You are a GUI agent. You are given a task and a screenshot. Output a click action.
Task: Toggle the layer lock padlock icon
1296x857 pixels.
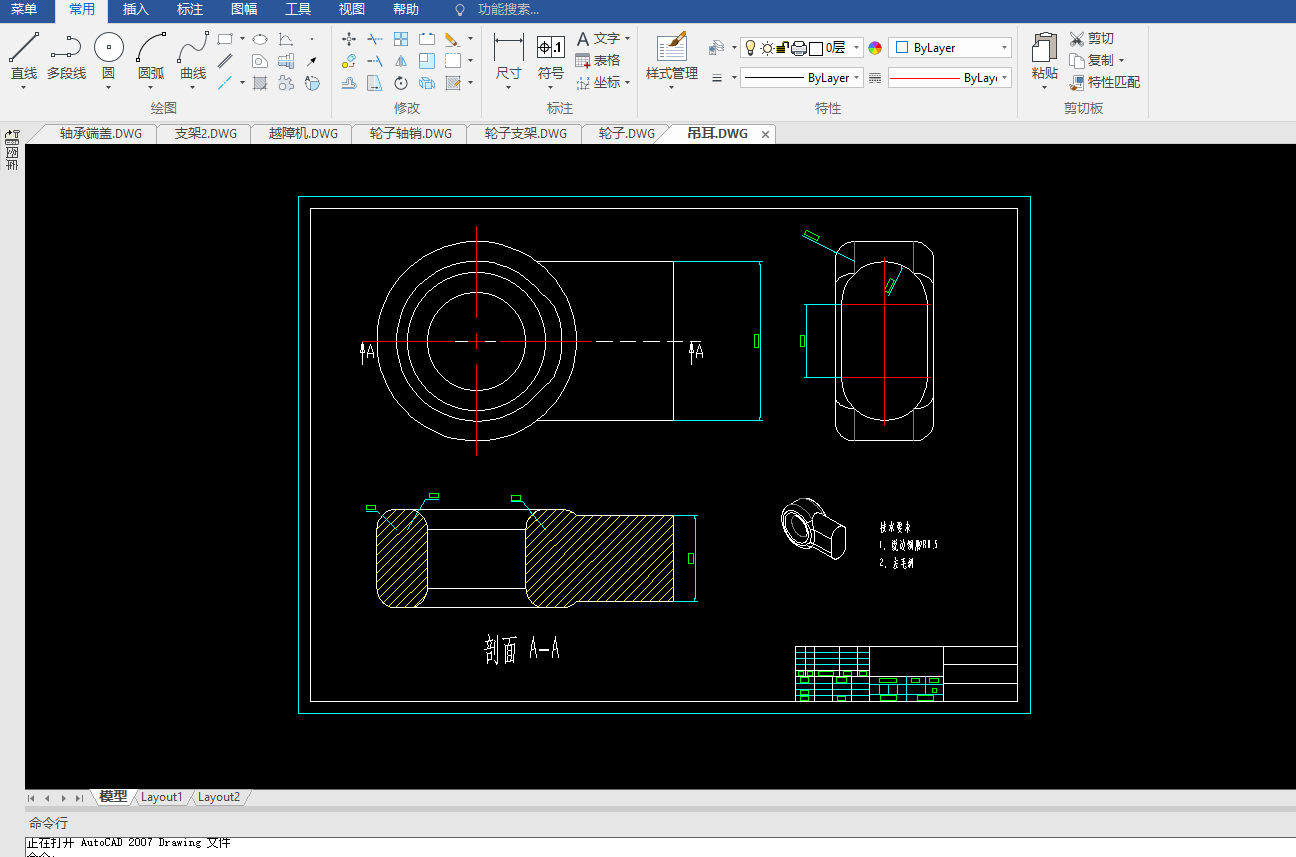point(783,48)
